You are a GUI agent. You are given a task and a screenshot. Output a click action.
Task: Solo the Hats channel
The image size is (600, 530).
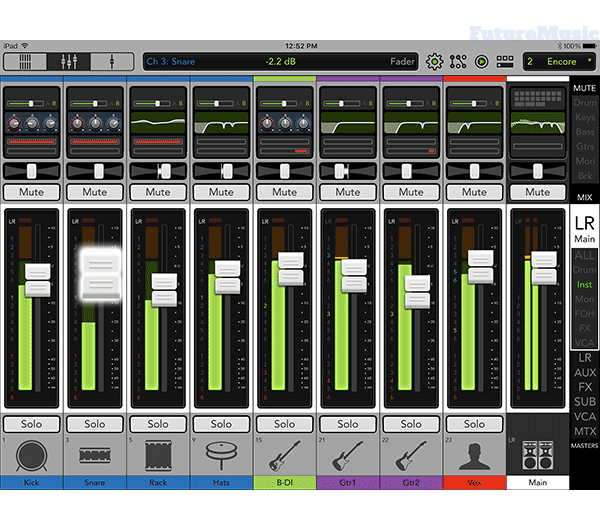tap(221, 424)
